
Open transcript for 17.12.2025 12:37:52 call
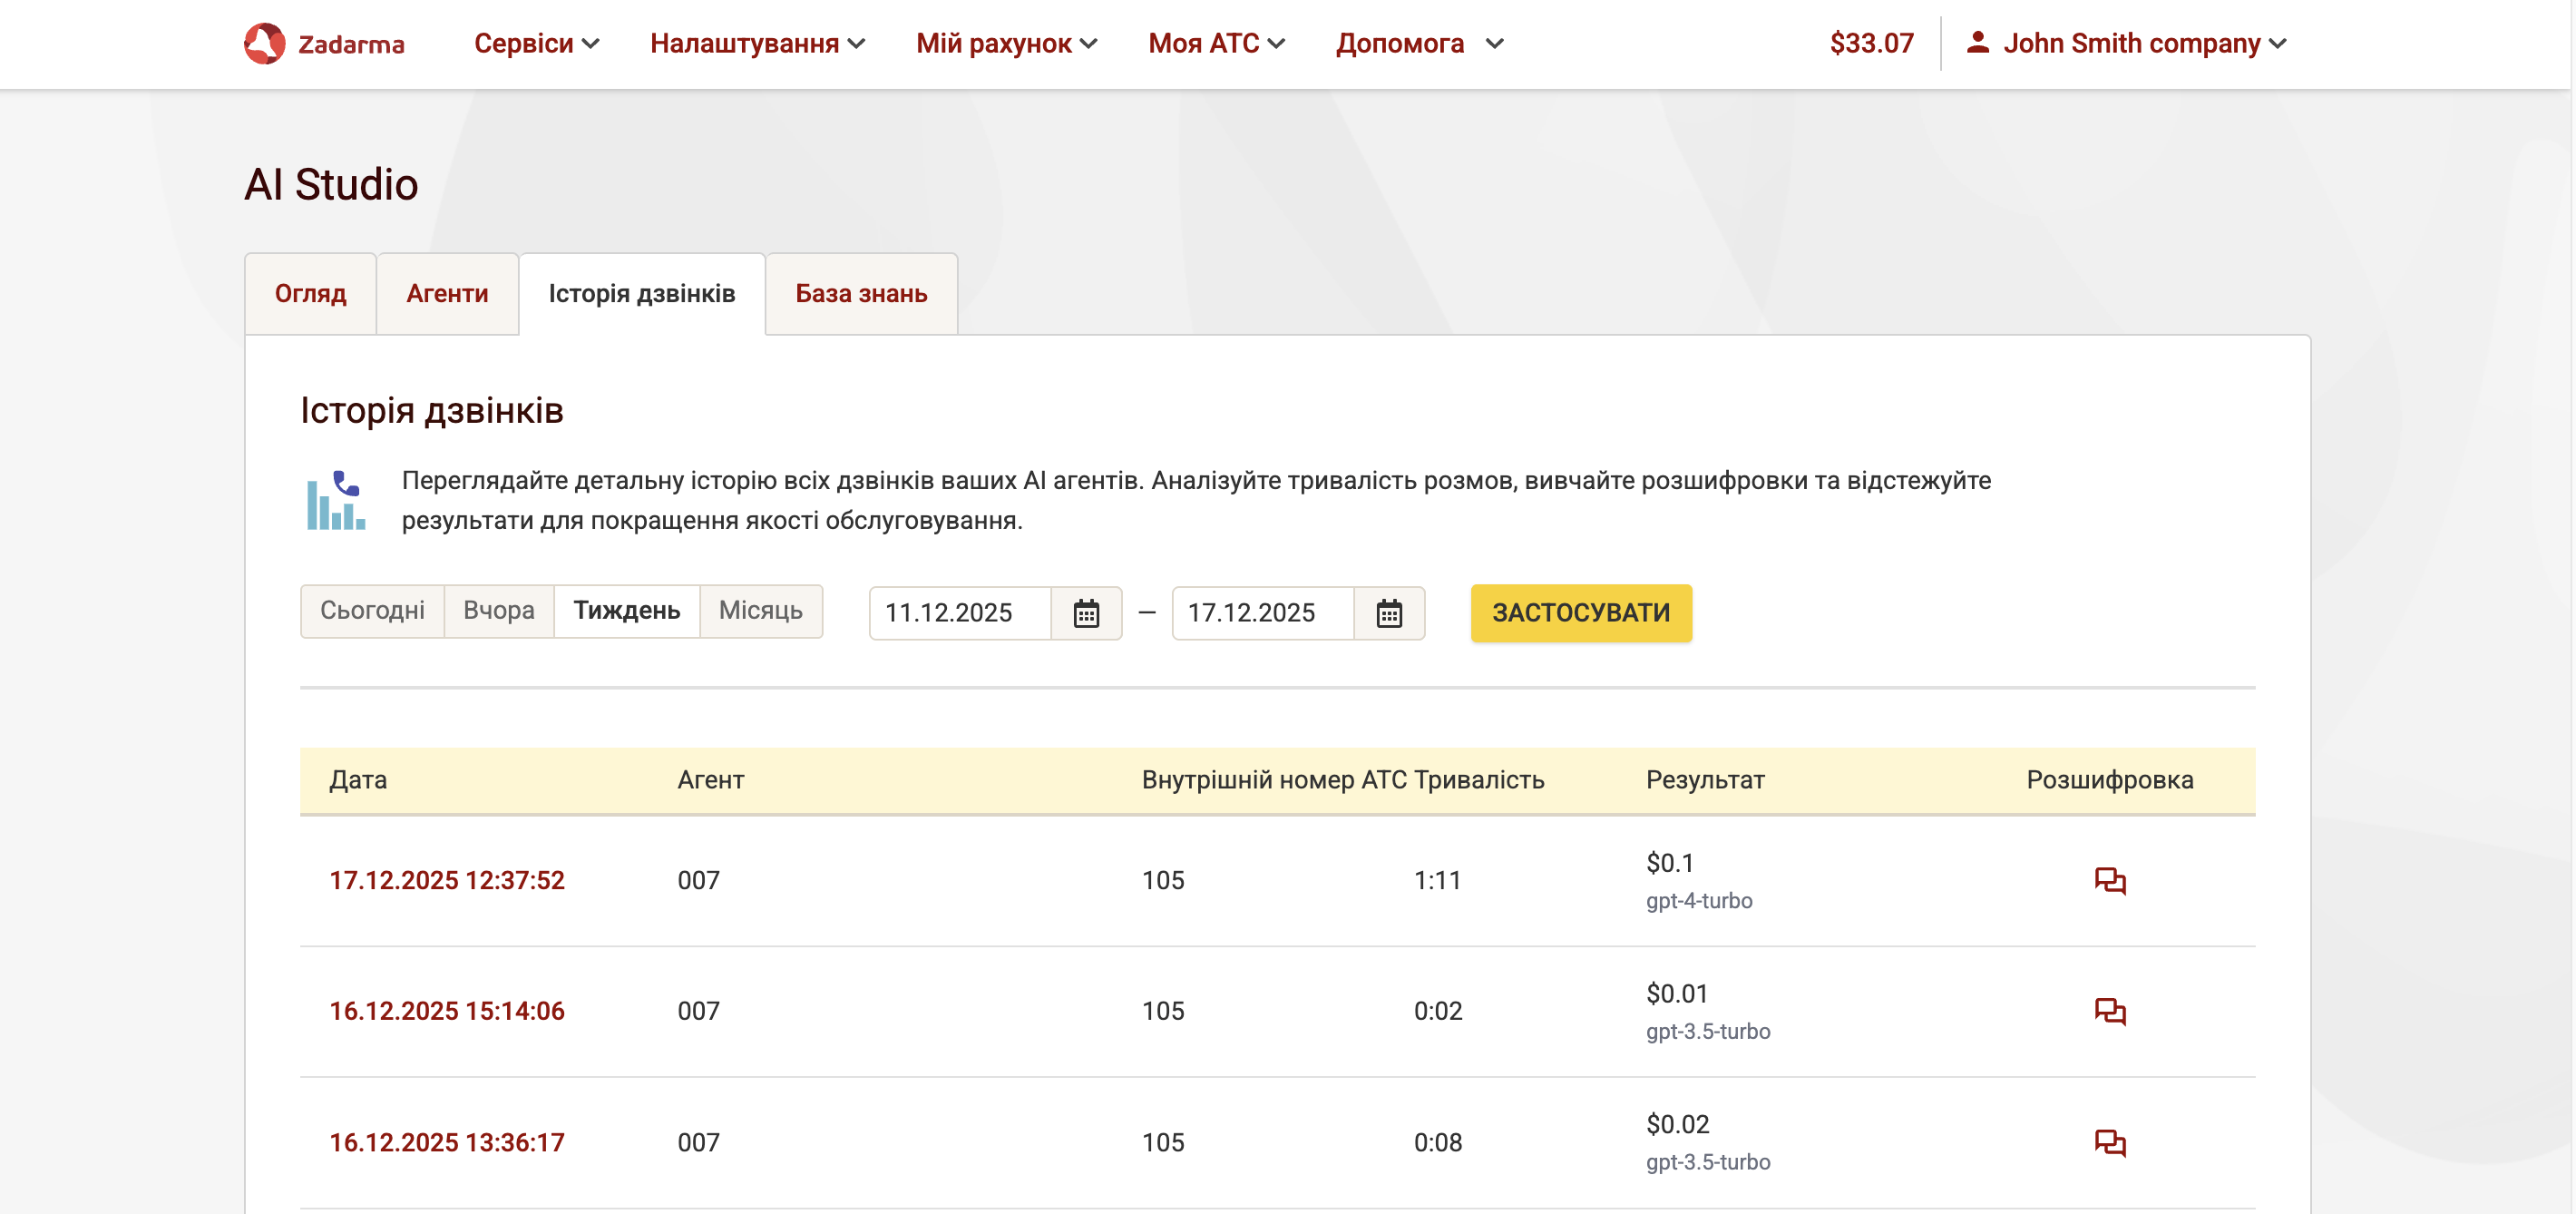pos(2109,880)
